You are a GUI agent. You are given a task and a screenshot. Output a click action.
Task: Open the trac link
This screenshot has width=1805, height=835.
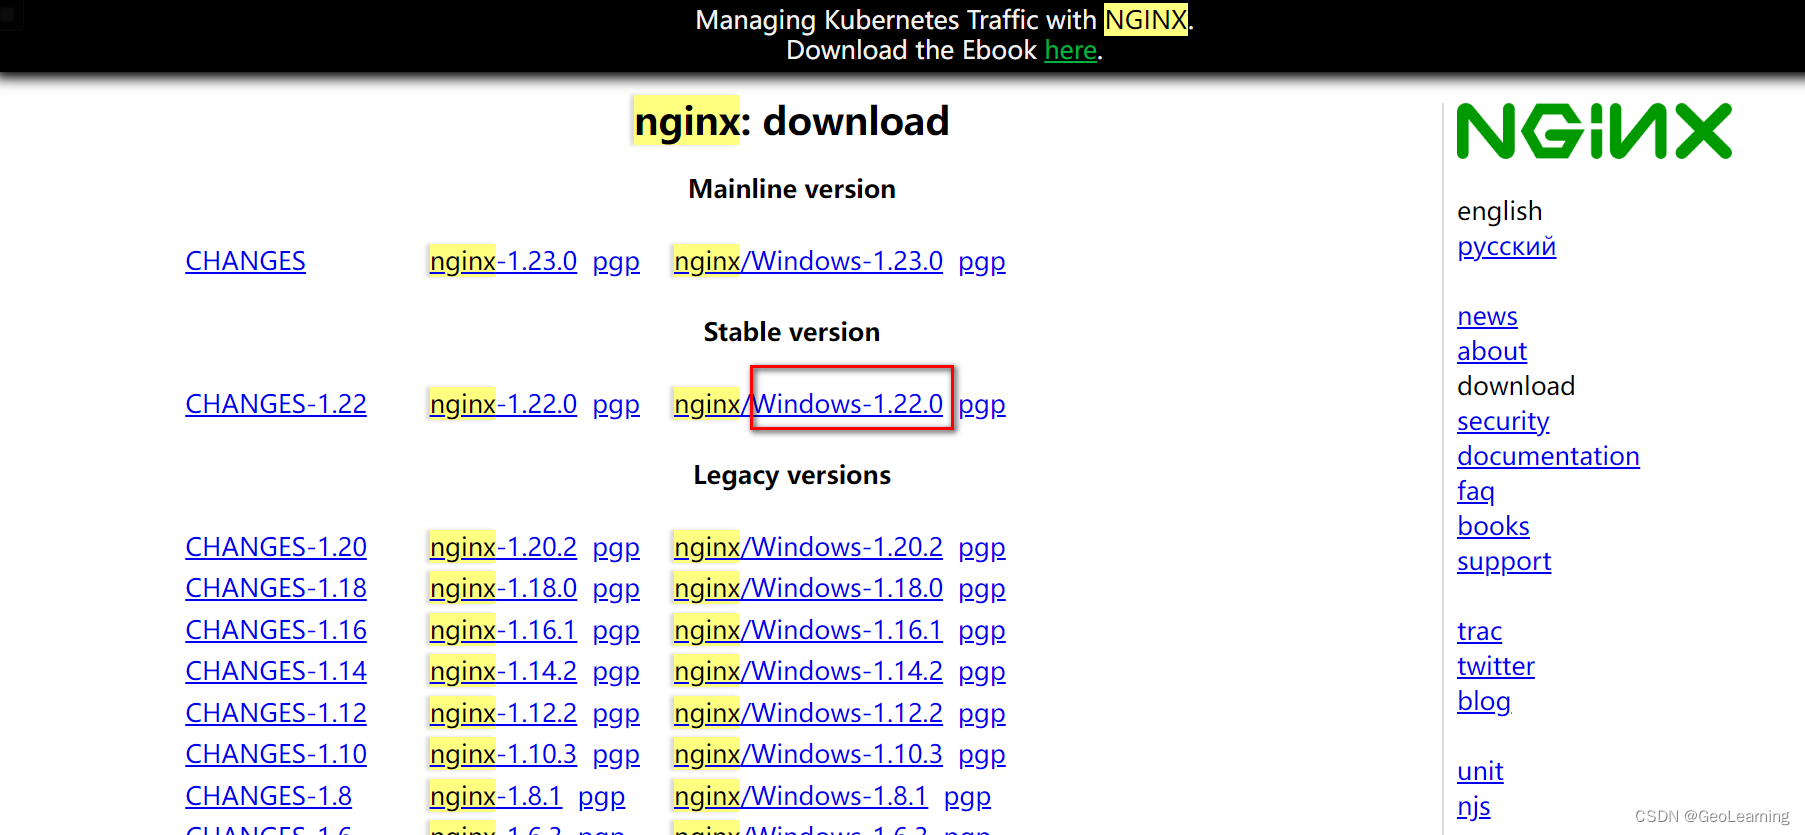(x=1479, y=631)
